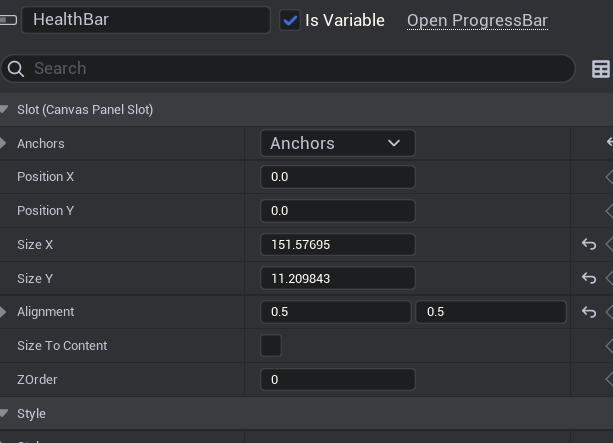Expand the Anchors property row
613x443 pixels.
pos(4,144)
